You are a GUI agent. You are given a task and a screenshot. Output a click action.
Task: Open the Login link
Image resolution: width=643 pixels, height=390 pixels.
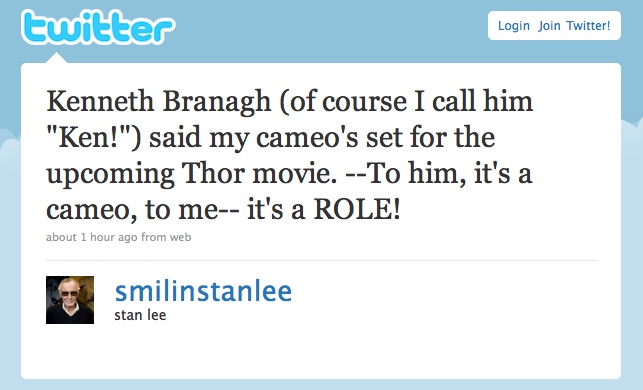513,26
